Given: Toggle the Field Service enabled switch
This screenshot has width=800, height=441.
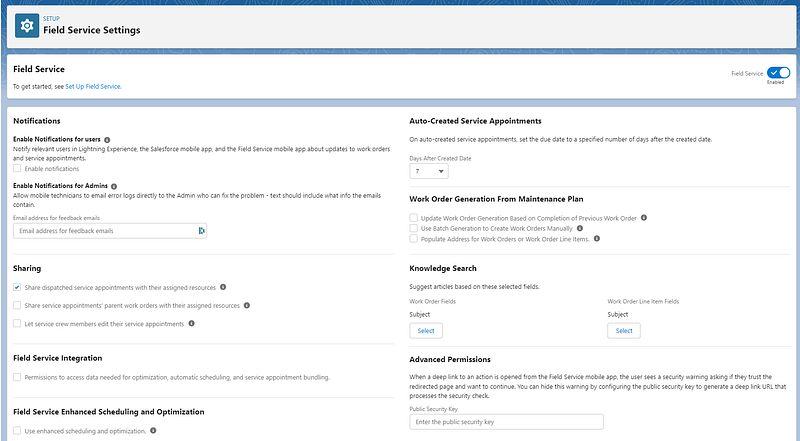Looking at the screenshot, I should (778, 73).
